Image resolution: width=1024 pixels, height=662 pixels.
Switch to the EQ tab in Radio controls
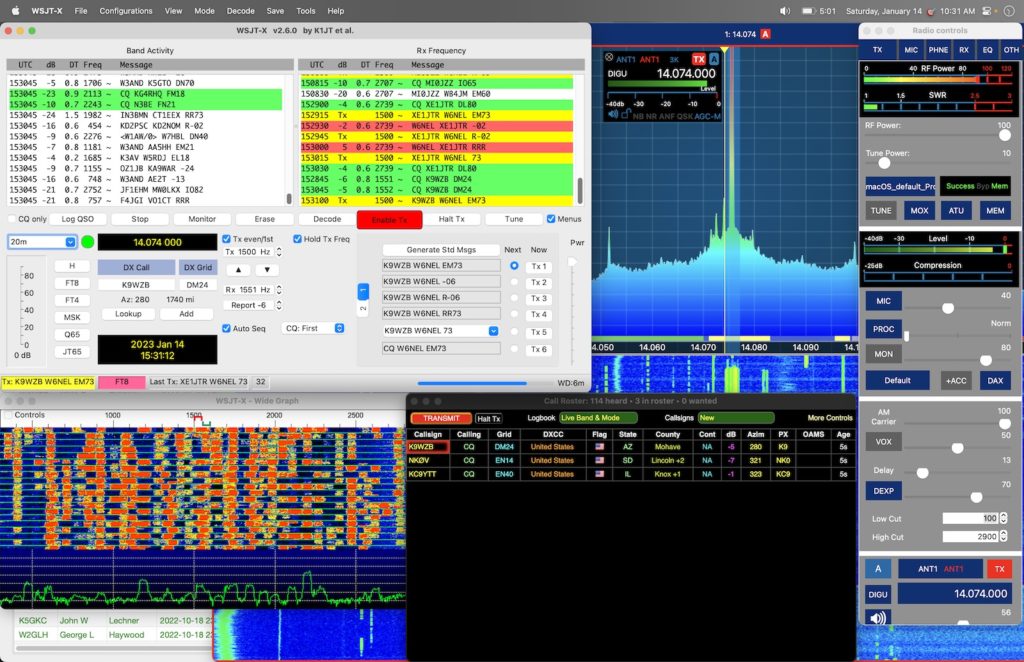tap(988, 50)
